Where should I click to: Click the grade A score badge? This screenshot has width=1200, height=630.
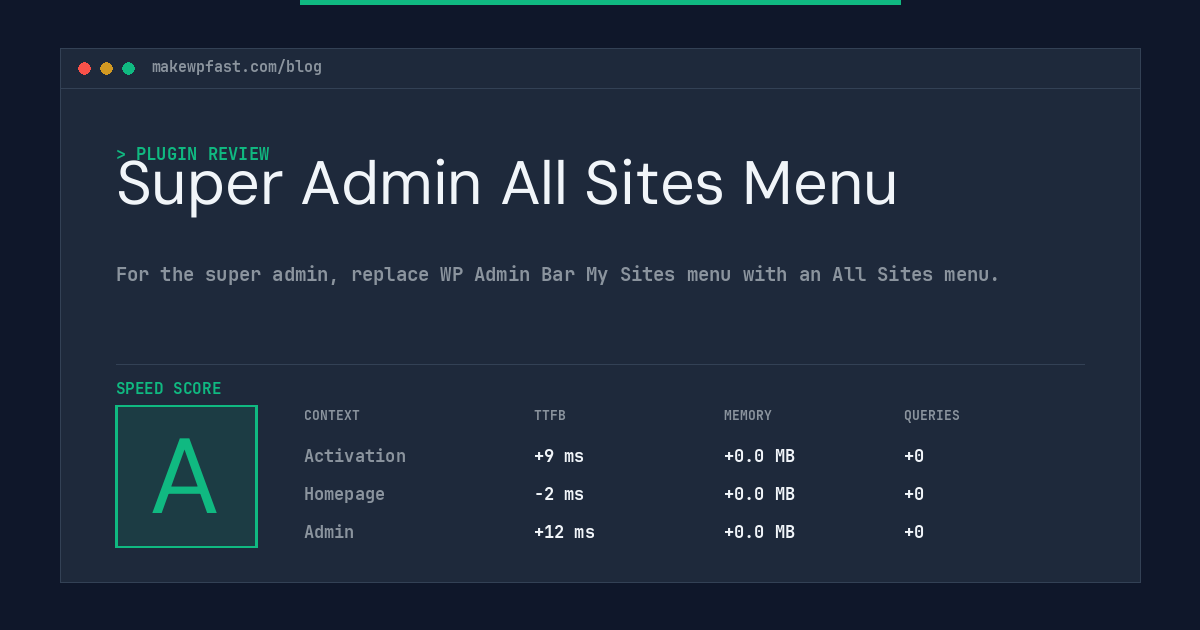coord(186,476)
